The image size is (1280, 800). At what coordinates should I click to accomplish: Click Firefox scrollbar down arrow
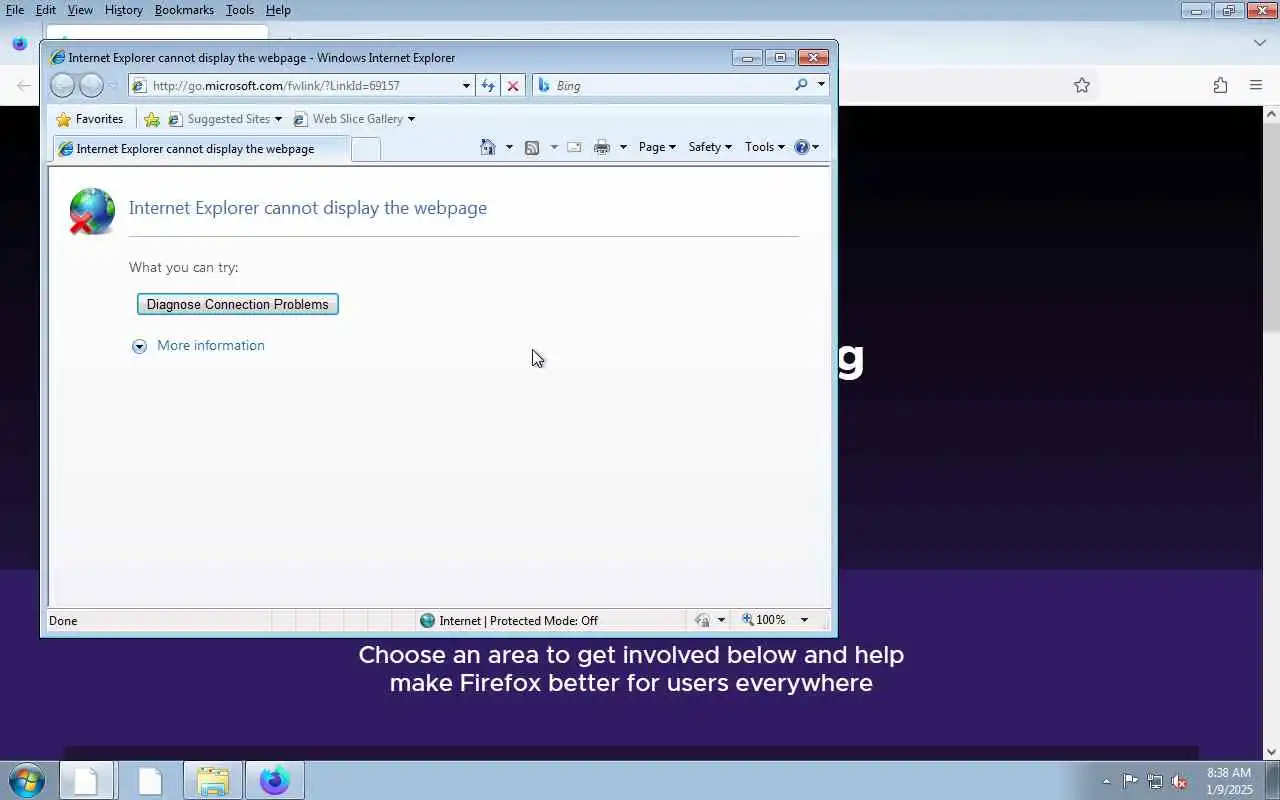[x=1272, y=752]
